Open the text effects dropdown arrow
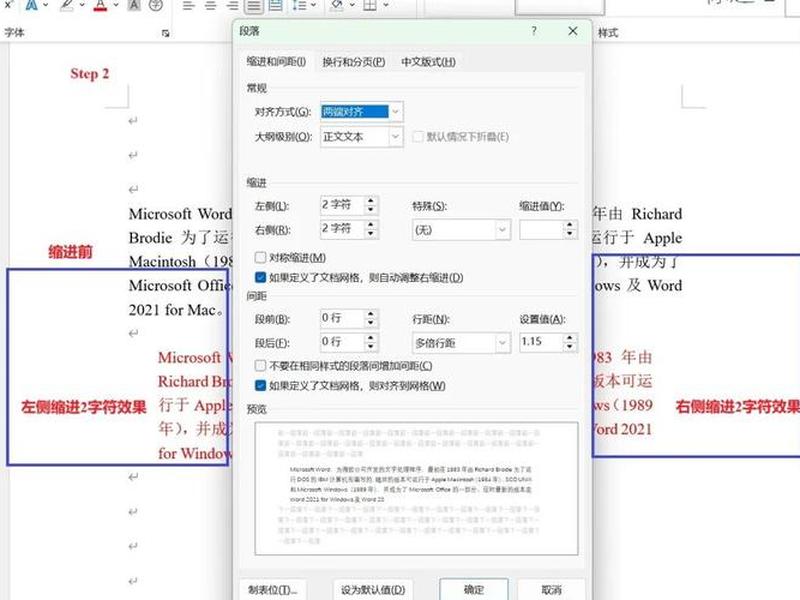Screen dimensions: 800x600 click(45, 5)
